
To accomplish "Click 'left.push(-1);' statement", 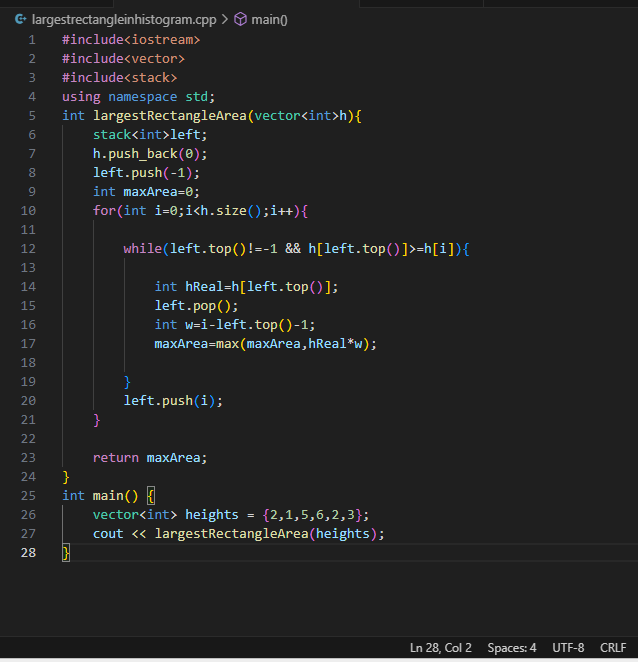I will pyautogui.click(x=146, y=173).
